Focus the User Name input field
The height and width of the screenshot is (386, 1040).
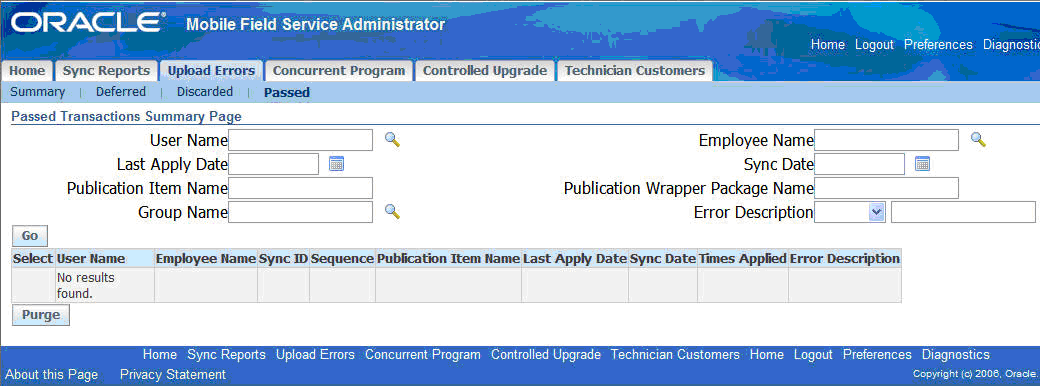(x=300, y=140)
